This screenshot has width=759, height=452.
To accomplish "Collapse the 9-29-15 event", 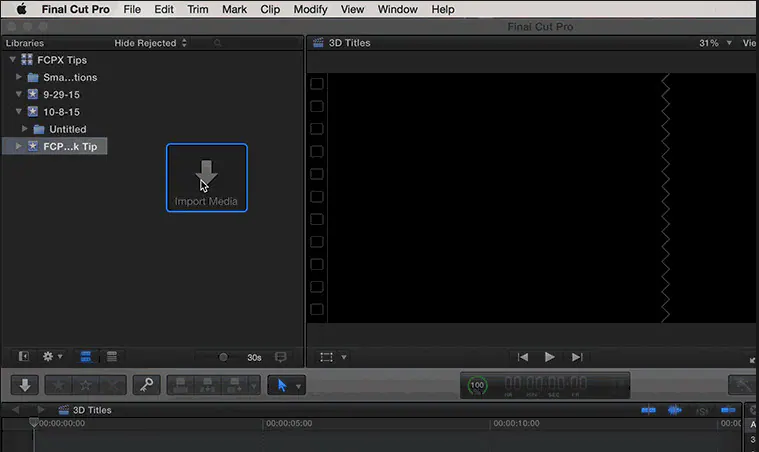I will [x=18, y=94].
